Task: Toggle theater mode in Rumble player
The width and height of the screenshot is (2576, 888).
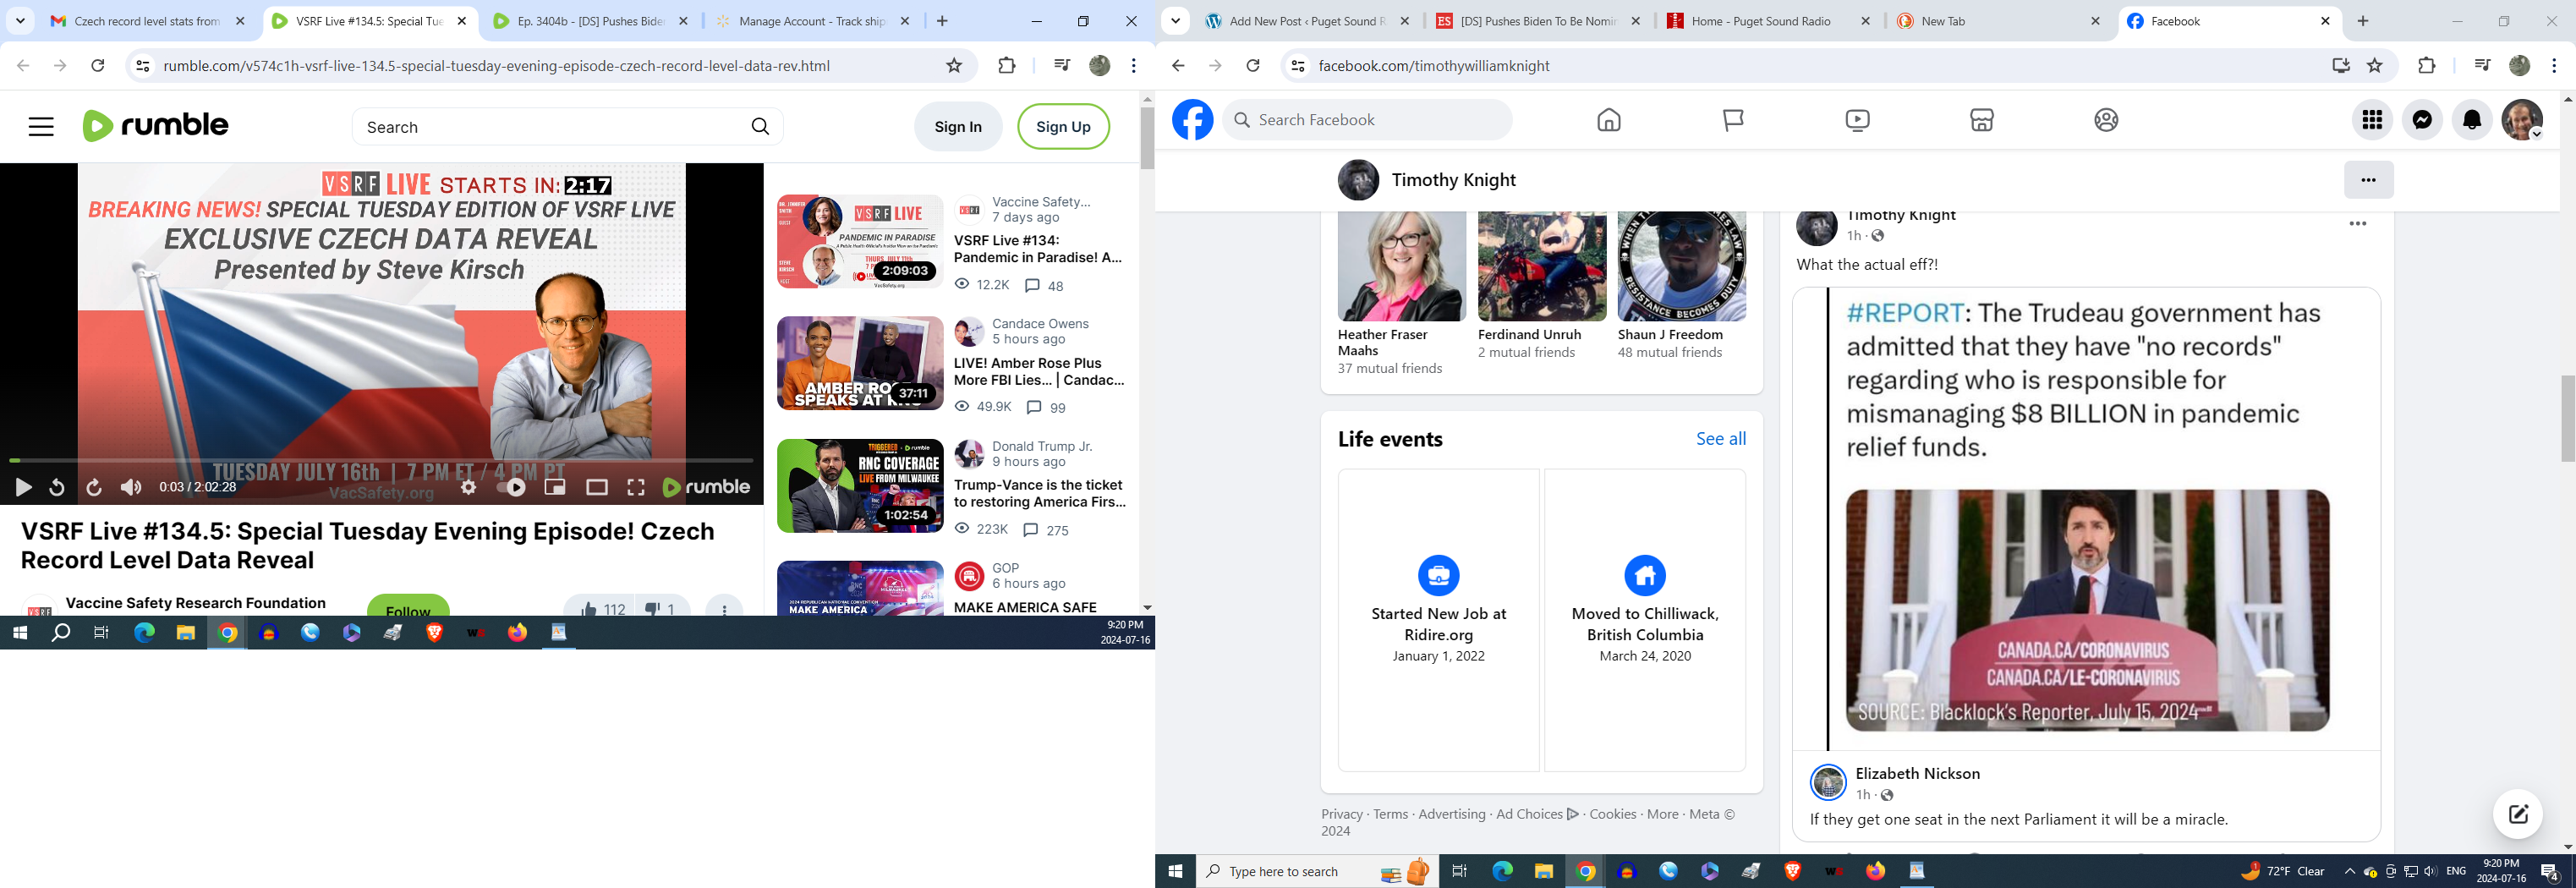Action: [x=597, y=487]
